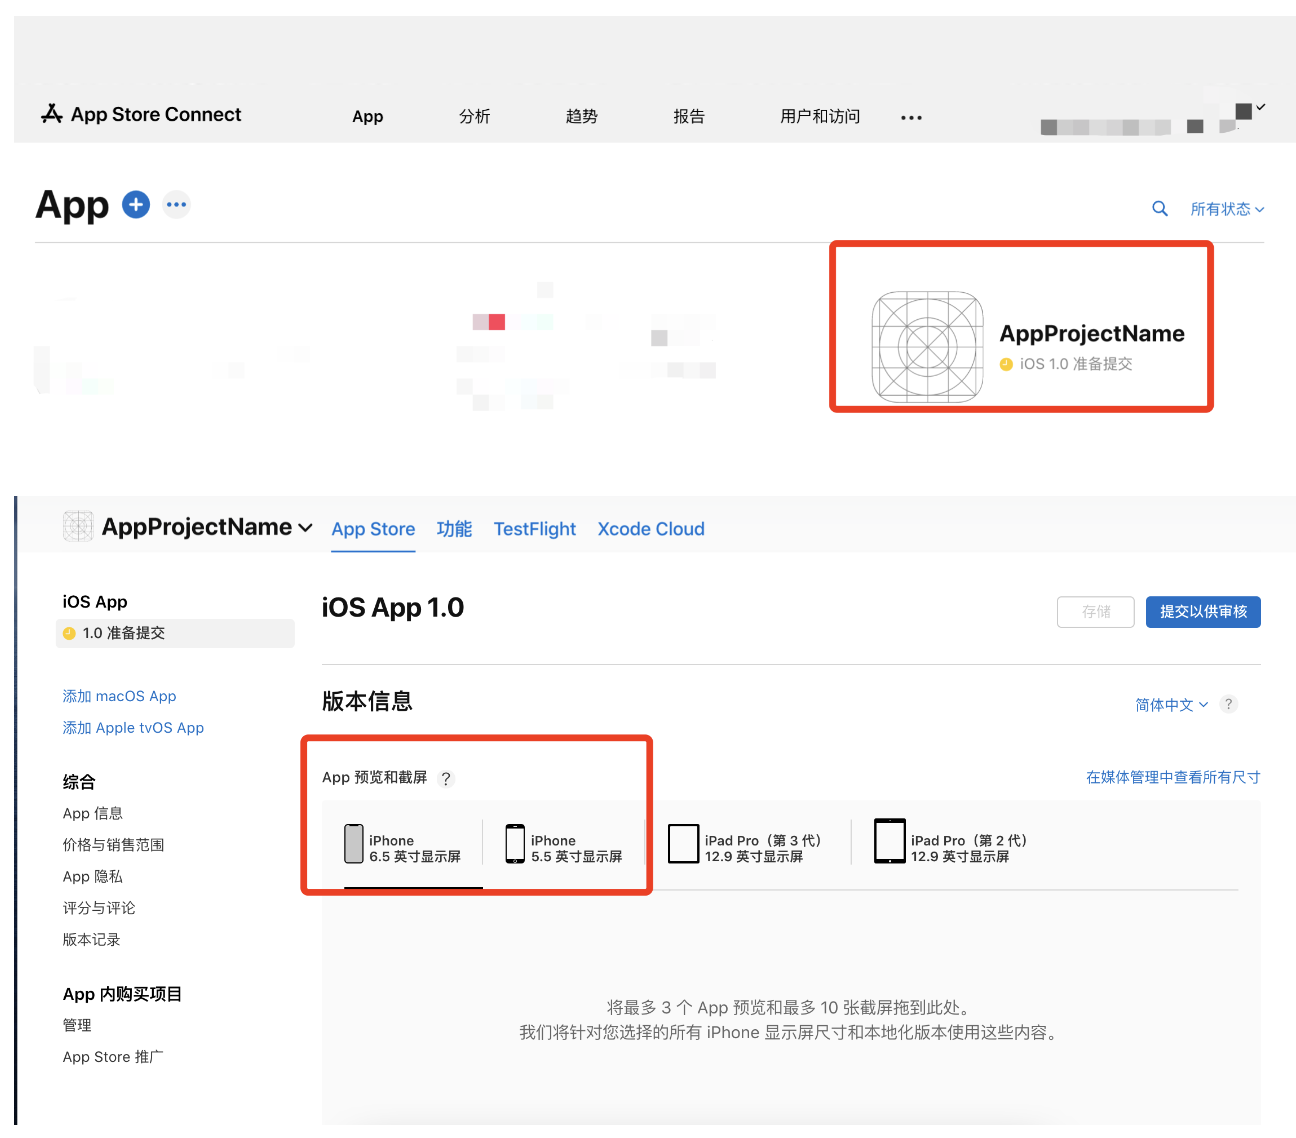Open 评分与评论 in sidebar

(x=99, y=908)
